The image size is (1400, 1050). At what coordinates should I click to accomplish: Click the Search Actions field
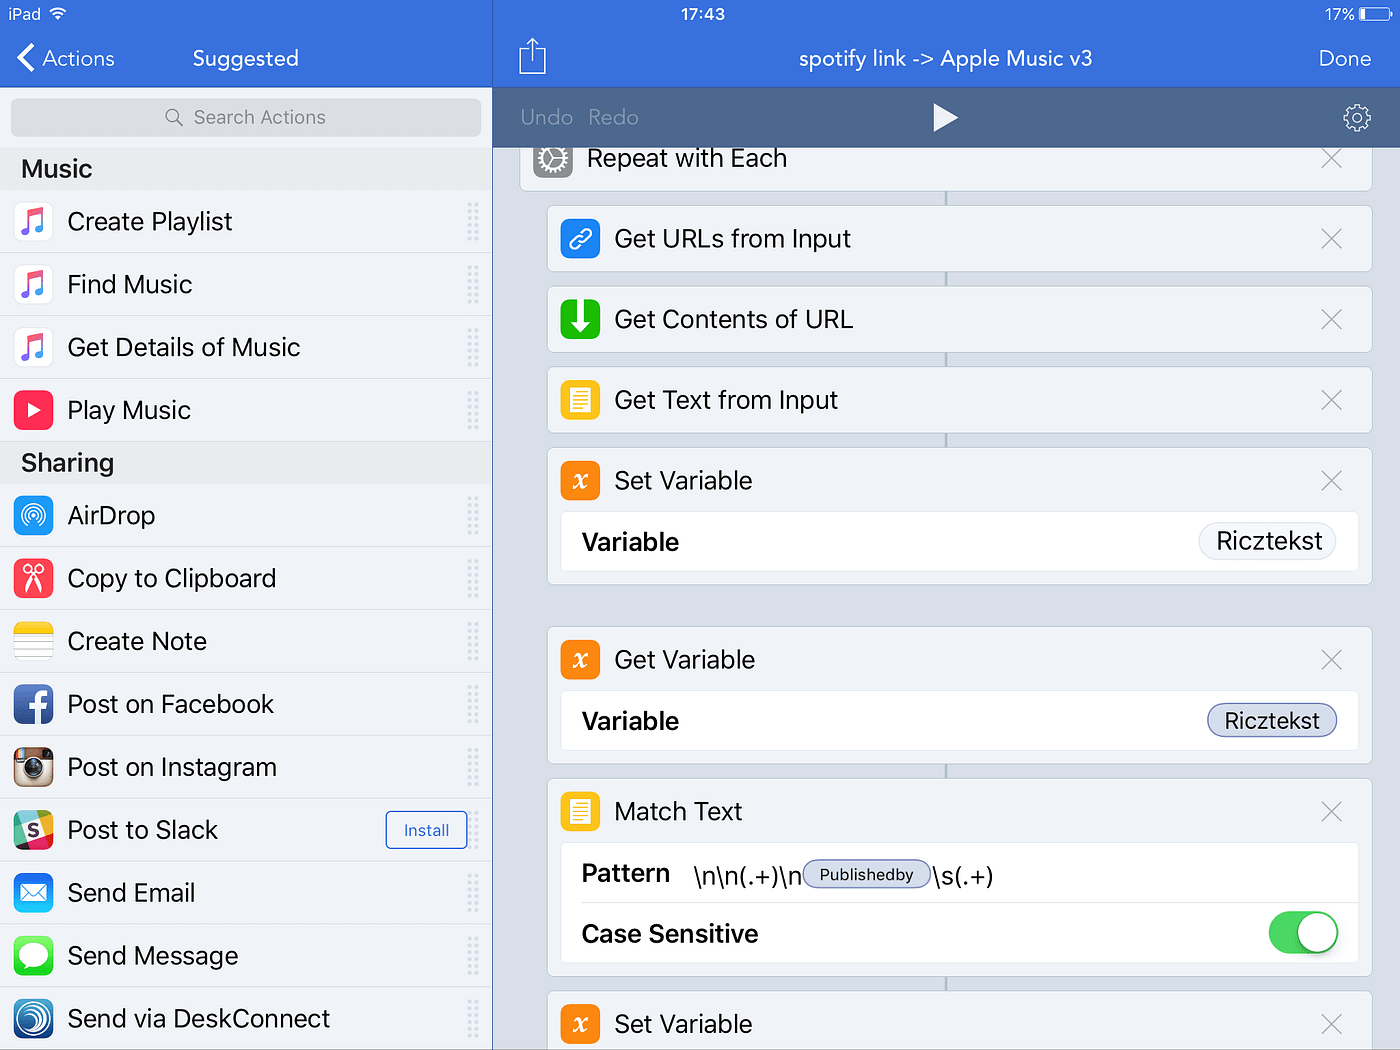pyautogui.click(x=245, y=117)
